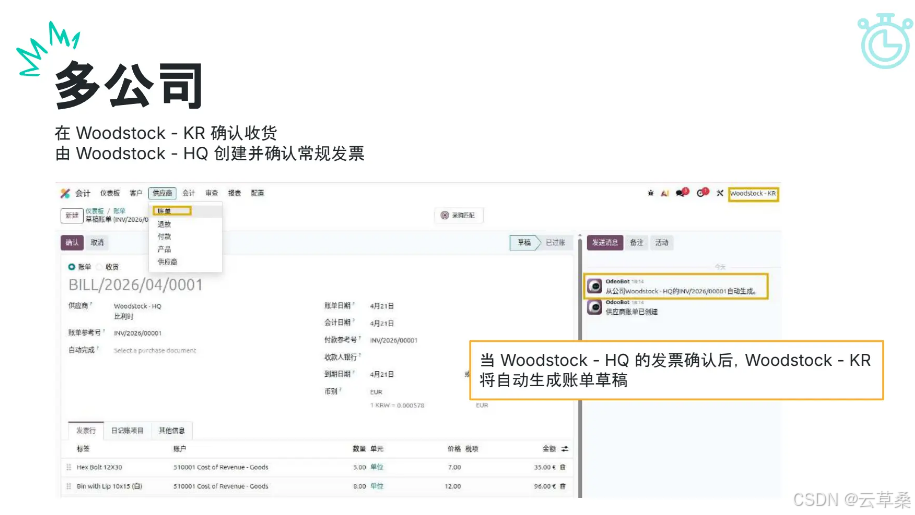Viewport: 915px width, 515px height.
Task: Pick the 到期日期 4月21日 date field
Action: click(382, 374)
